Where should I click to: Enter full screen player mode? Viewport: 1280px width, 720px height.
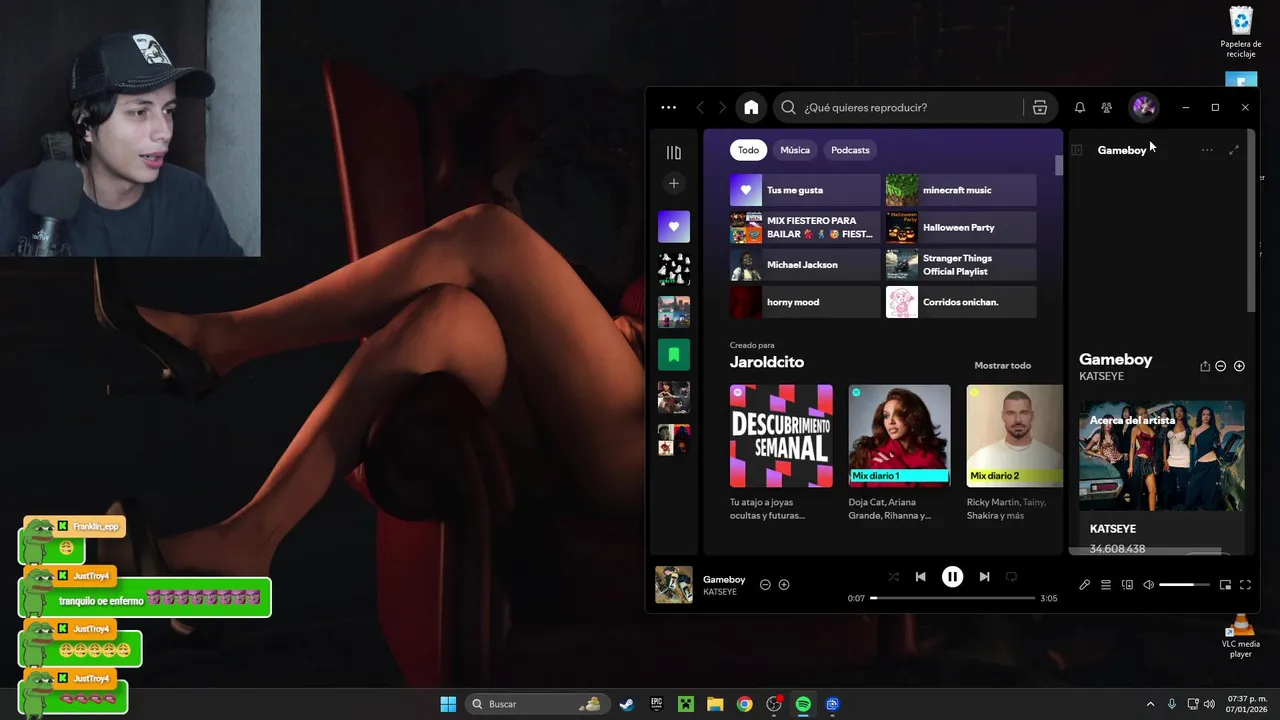pos(1245,585)
